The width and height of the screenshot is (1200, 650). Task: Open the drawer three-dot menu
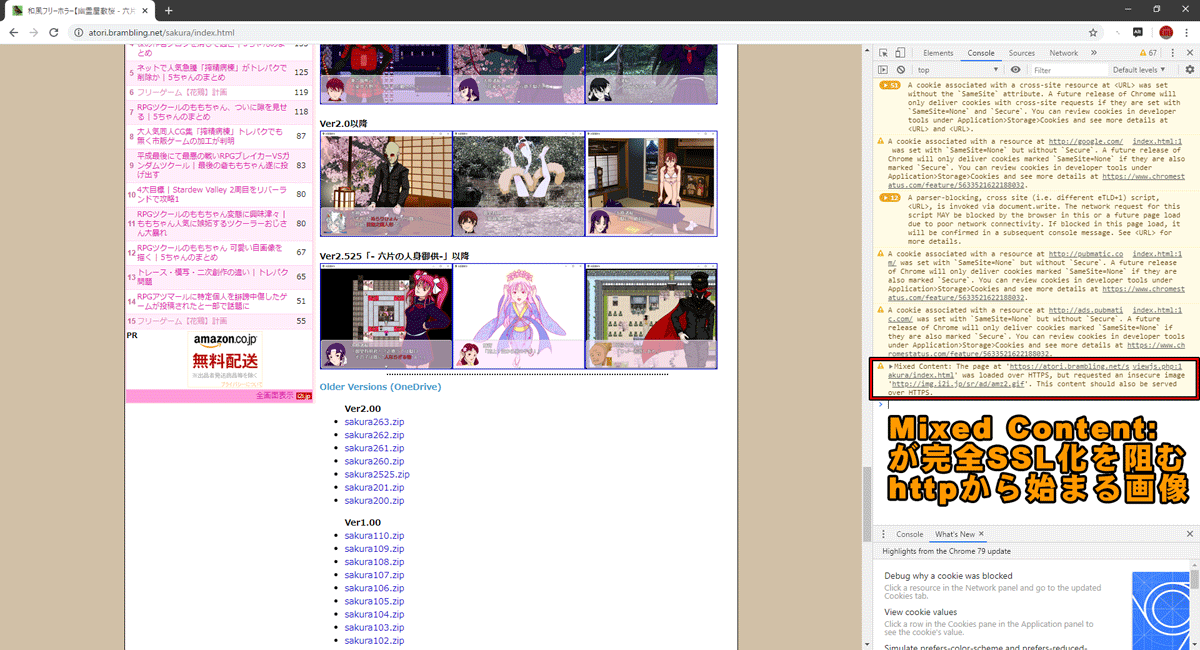(883, 534)
